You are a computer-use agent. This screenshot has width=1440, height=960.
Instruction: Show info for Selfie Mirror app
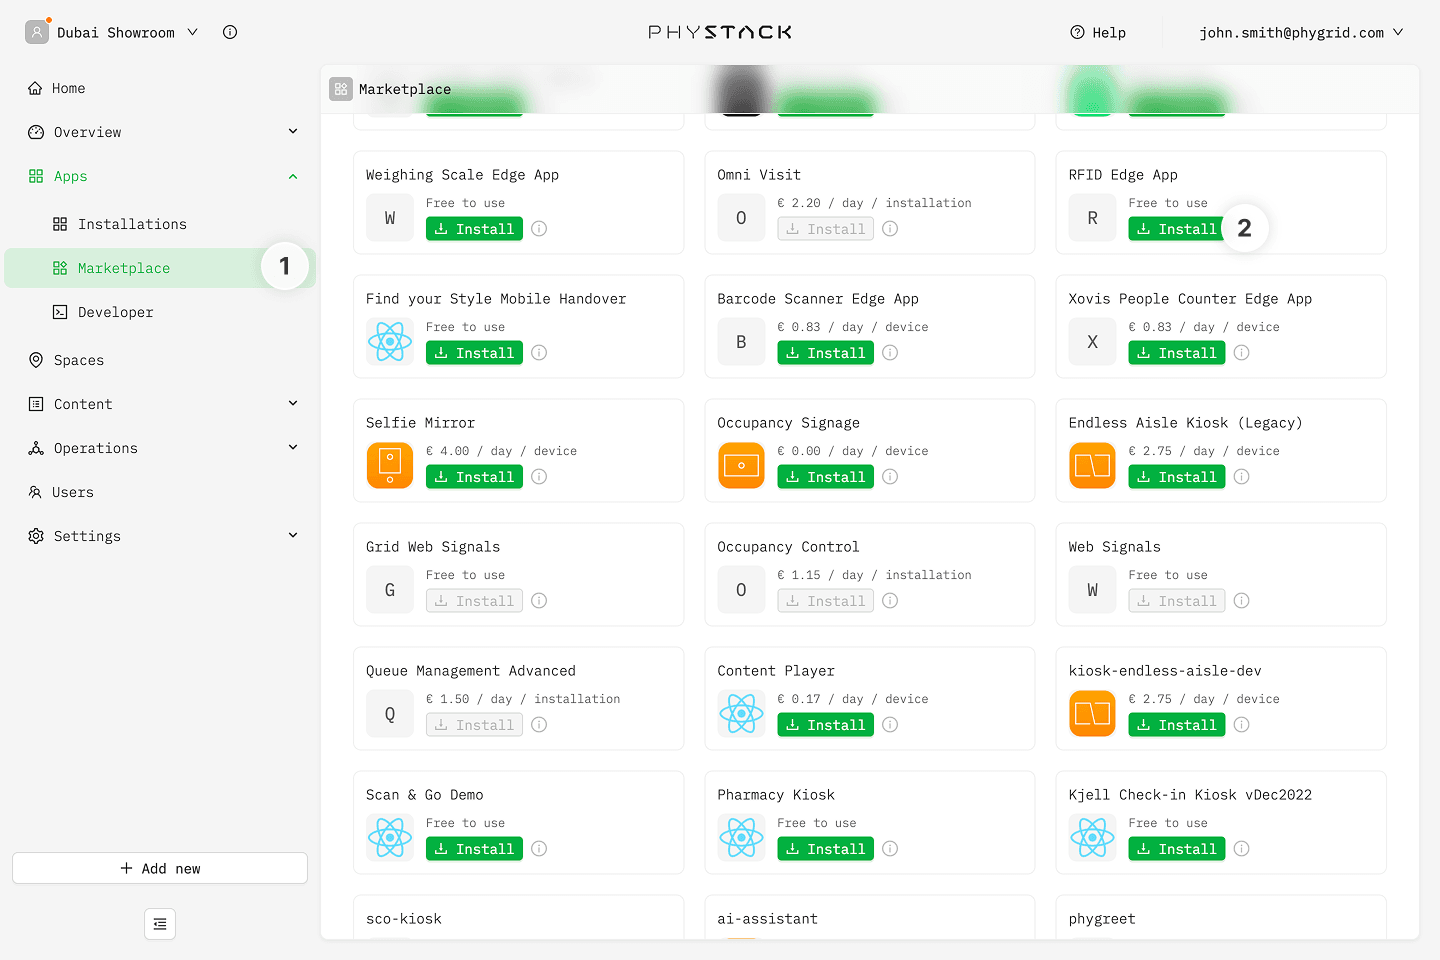coord(539,477)
